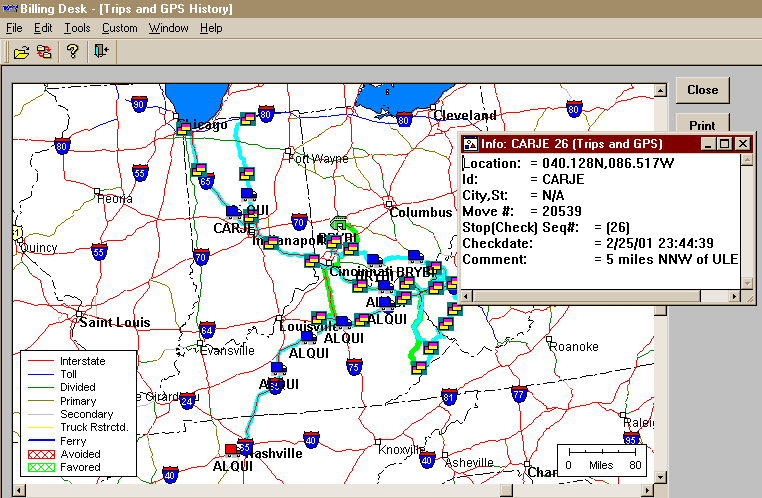Click map vertical scrollbar down arrow
762x498 pixels.
pyautogui.click(x=660, y=477)
